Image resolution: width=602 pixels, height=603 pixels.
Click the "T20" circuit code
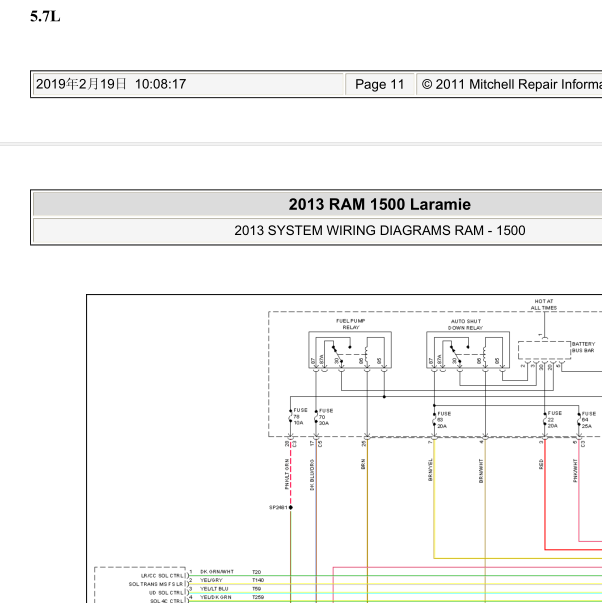pos(257,572)
